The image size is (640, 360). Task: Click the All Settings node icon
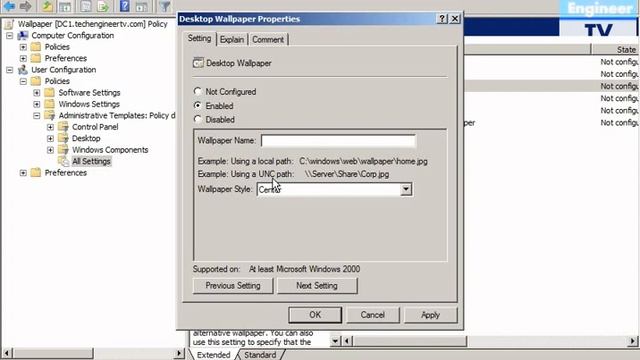63,161
